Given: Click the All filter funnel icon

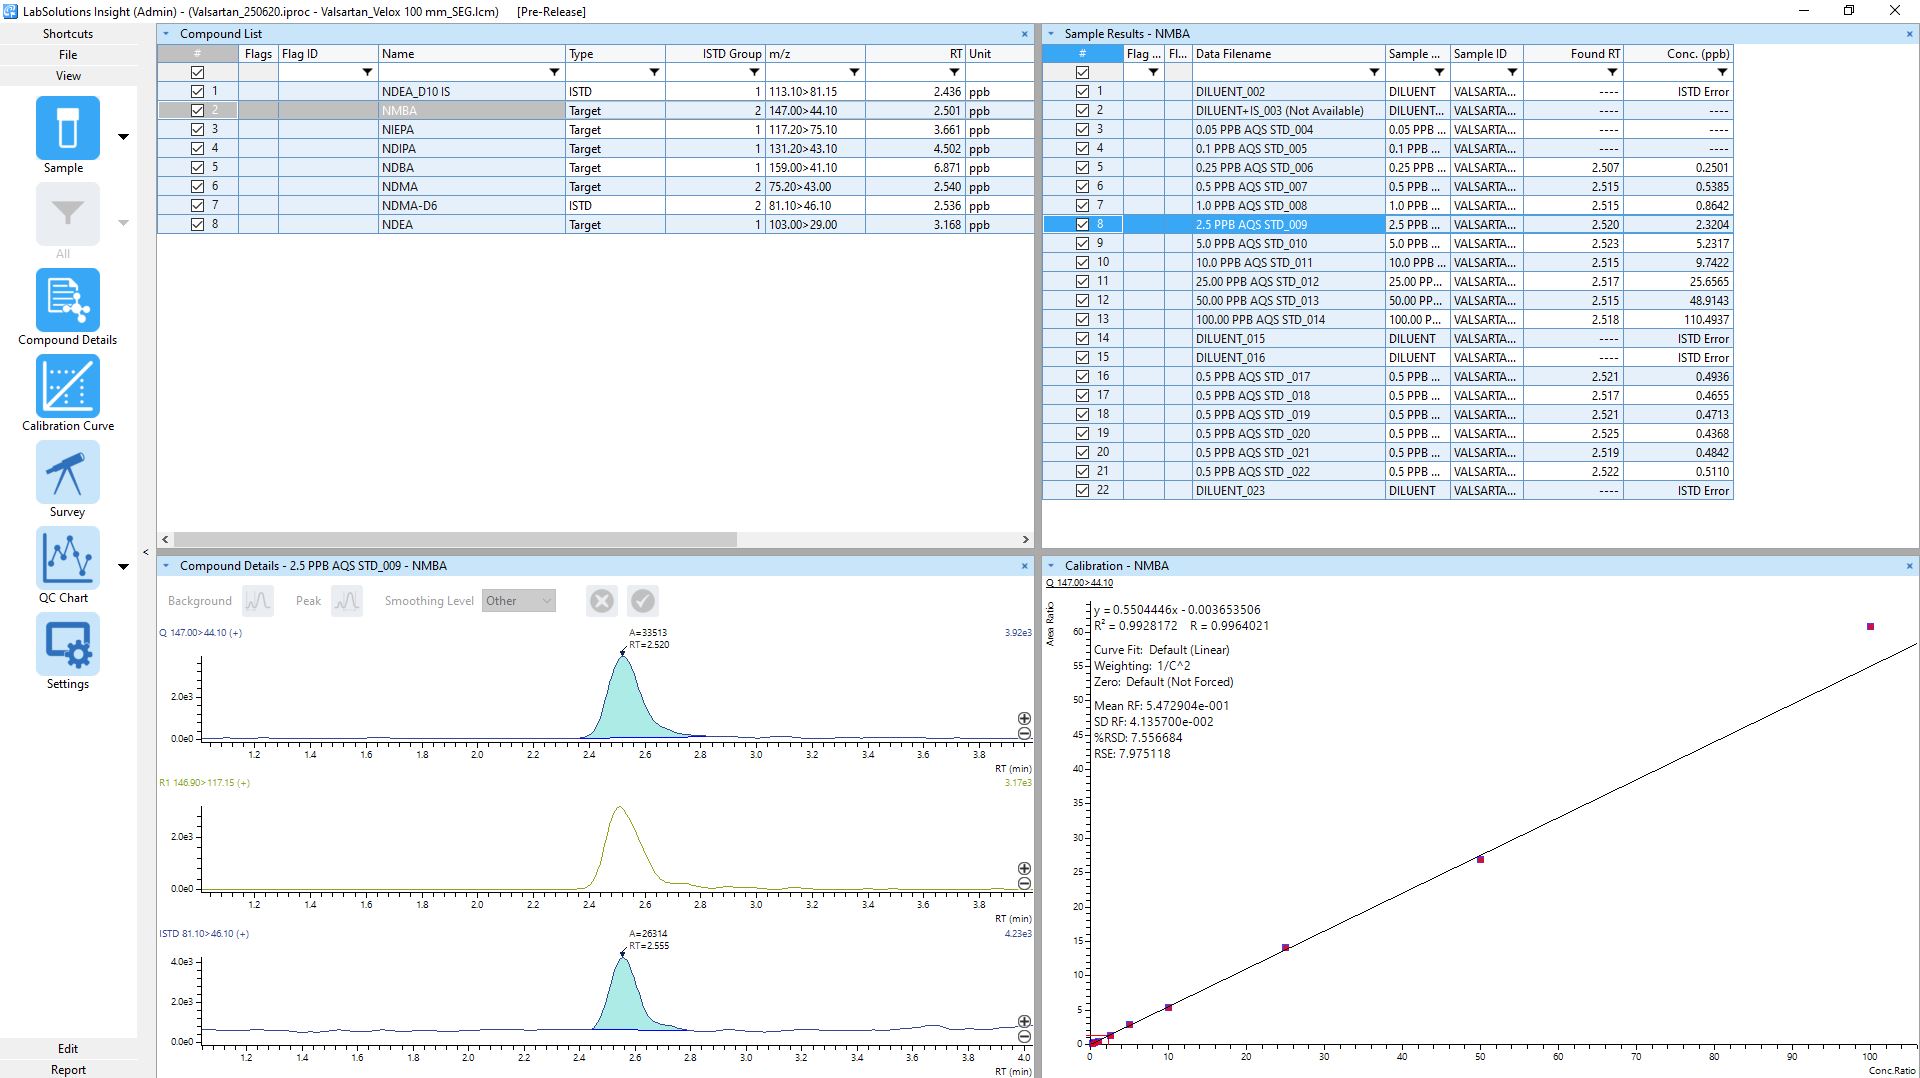Looking at the screenshot, I should click(x=68, y=214).
